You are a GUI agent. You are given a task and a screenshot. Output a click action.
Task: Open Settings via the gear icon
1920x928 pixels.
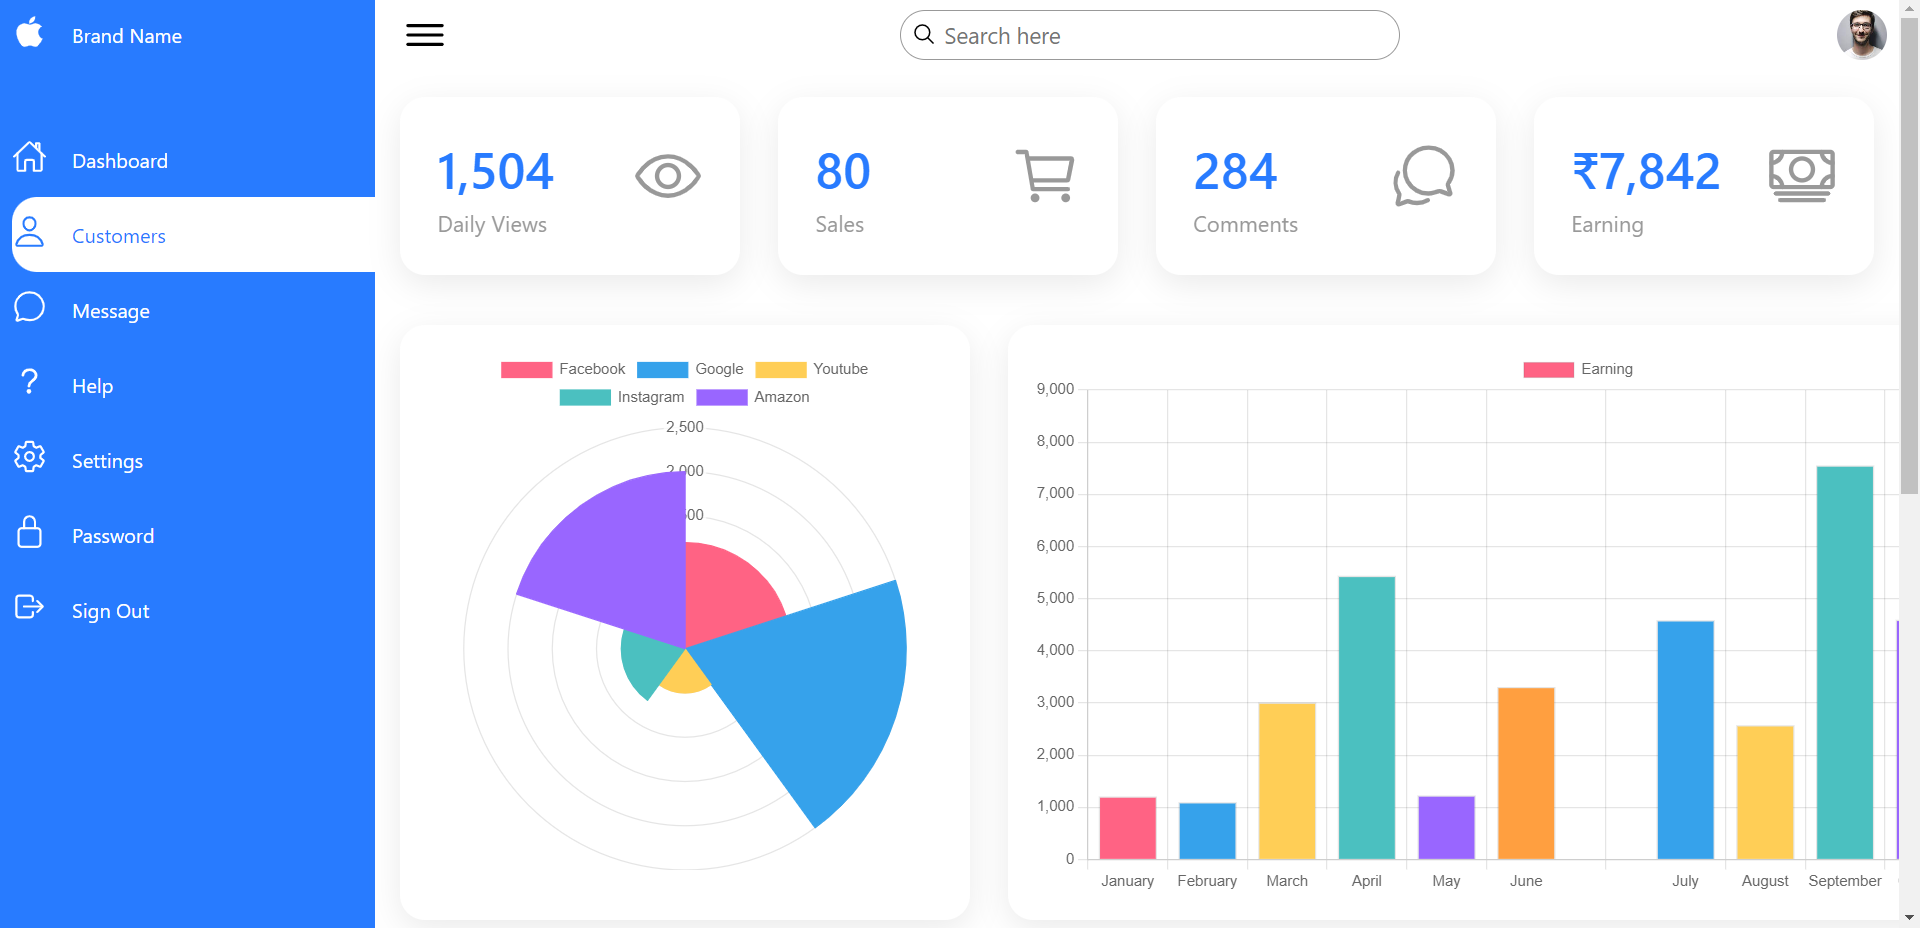point(30,458)
